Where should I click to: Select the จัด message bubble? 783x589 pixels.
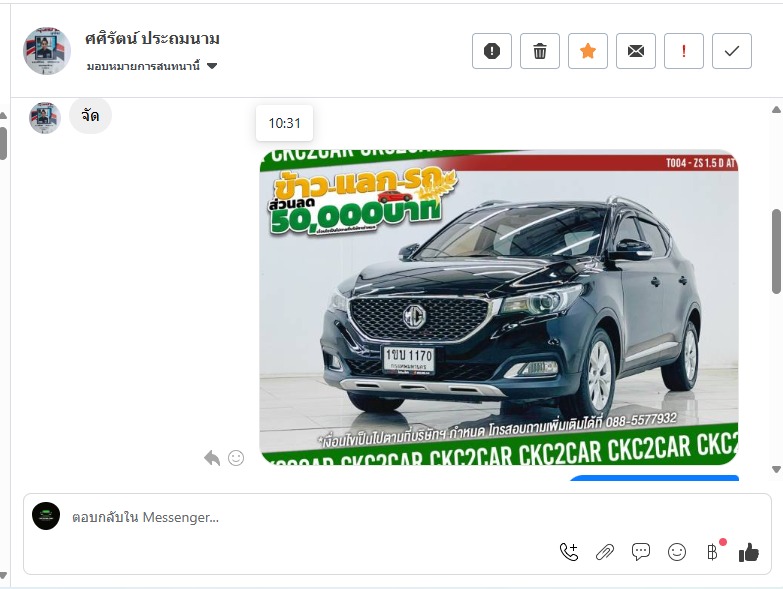(90, 116)
